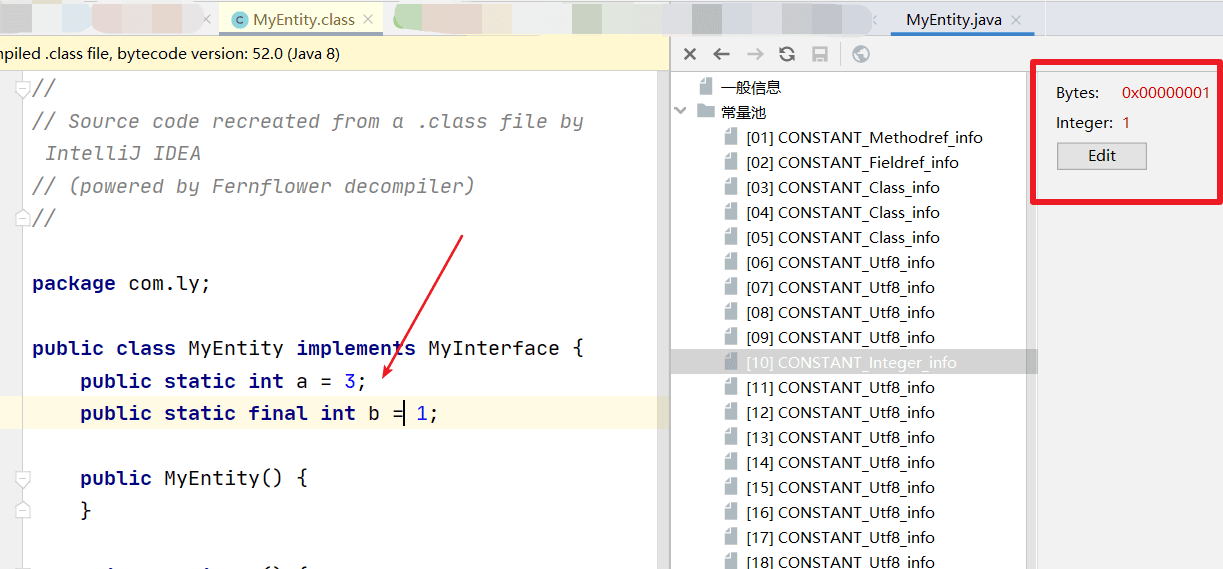Click the file icon of entry [14]
The image size is (1223, 569).
(731, 462)
